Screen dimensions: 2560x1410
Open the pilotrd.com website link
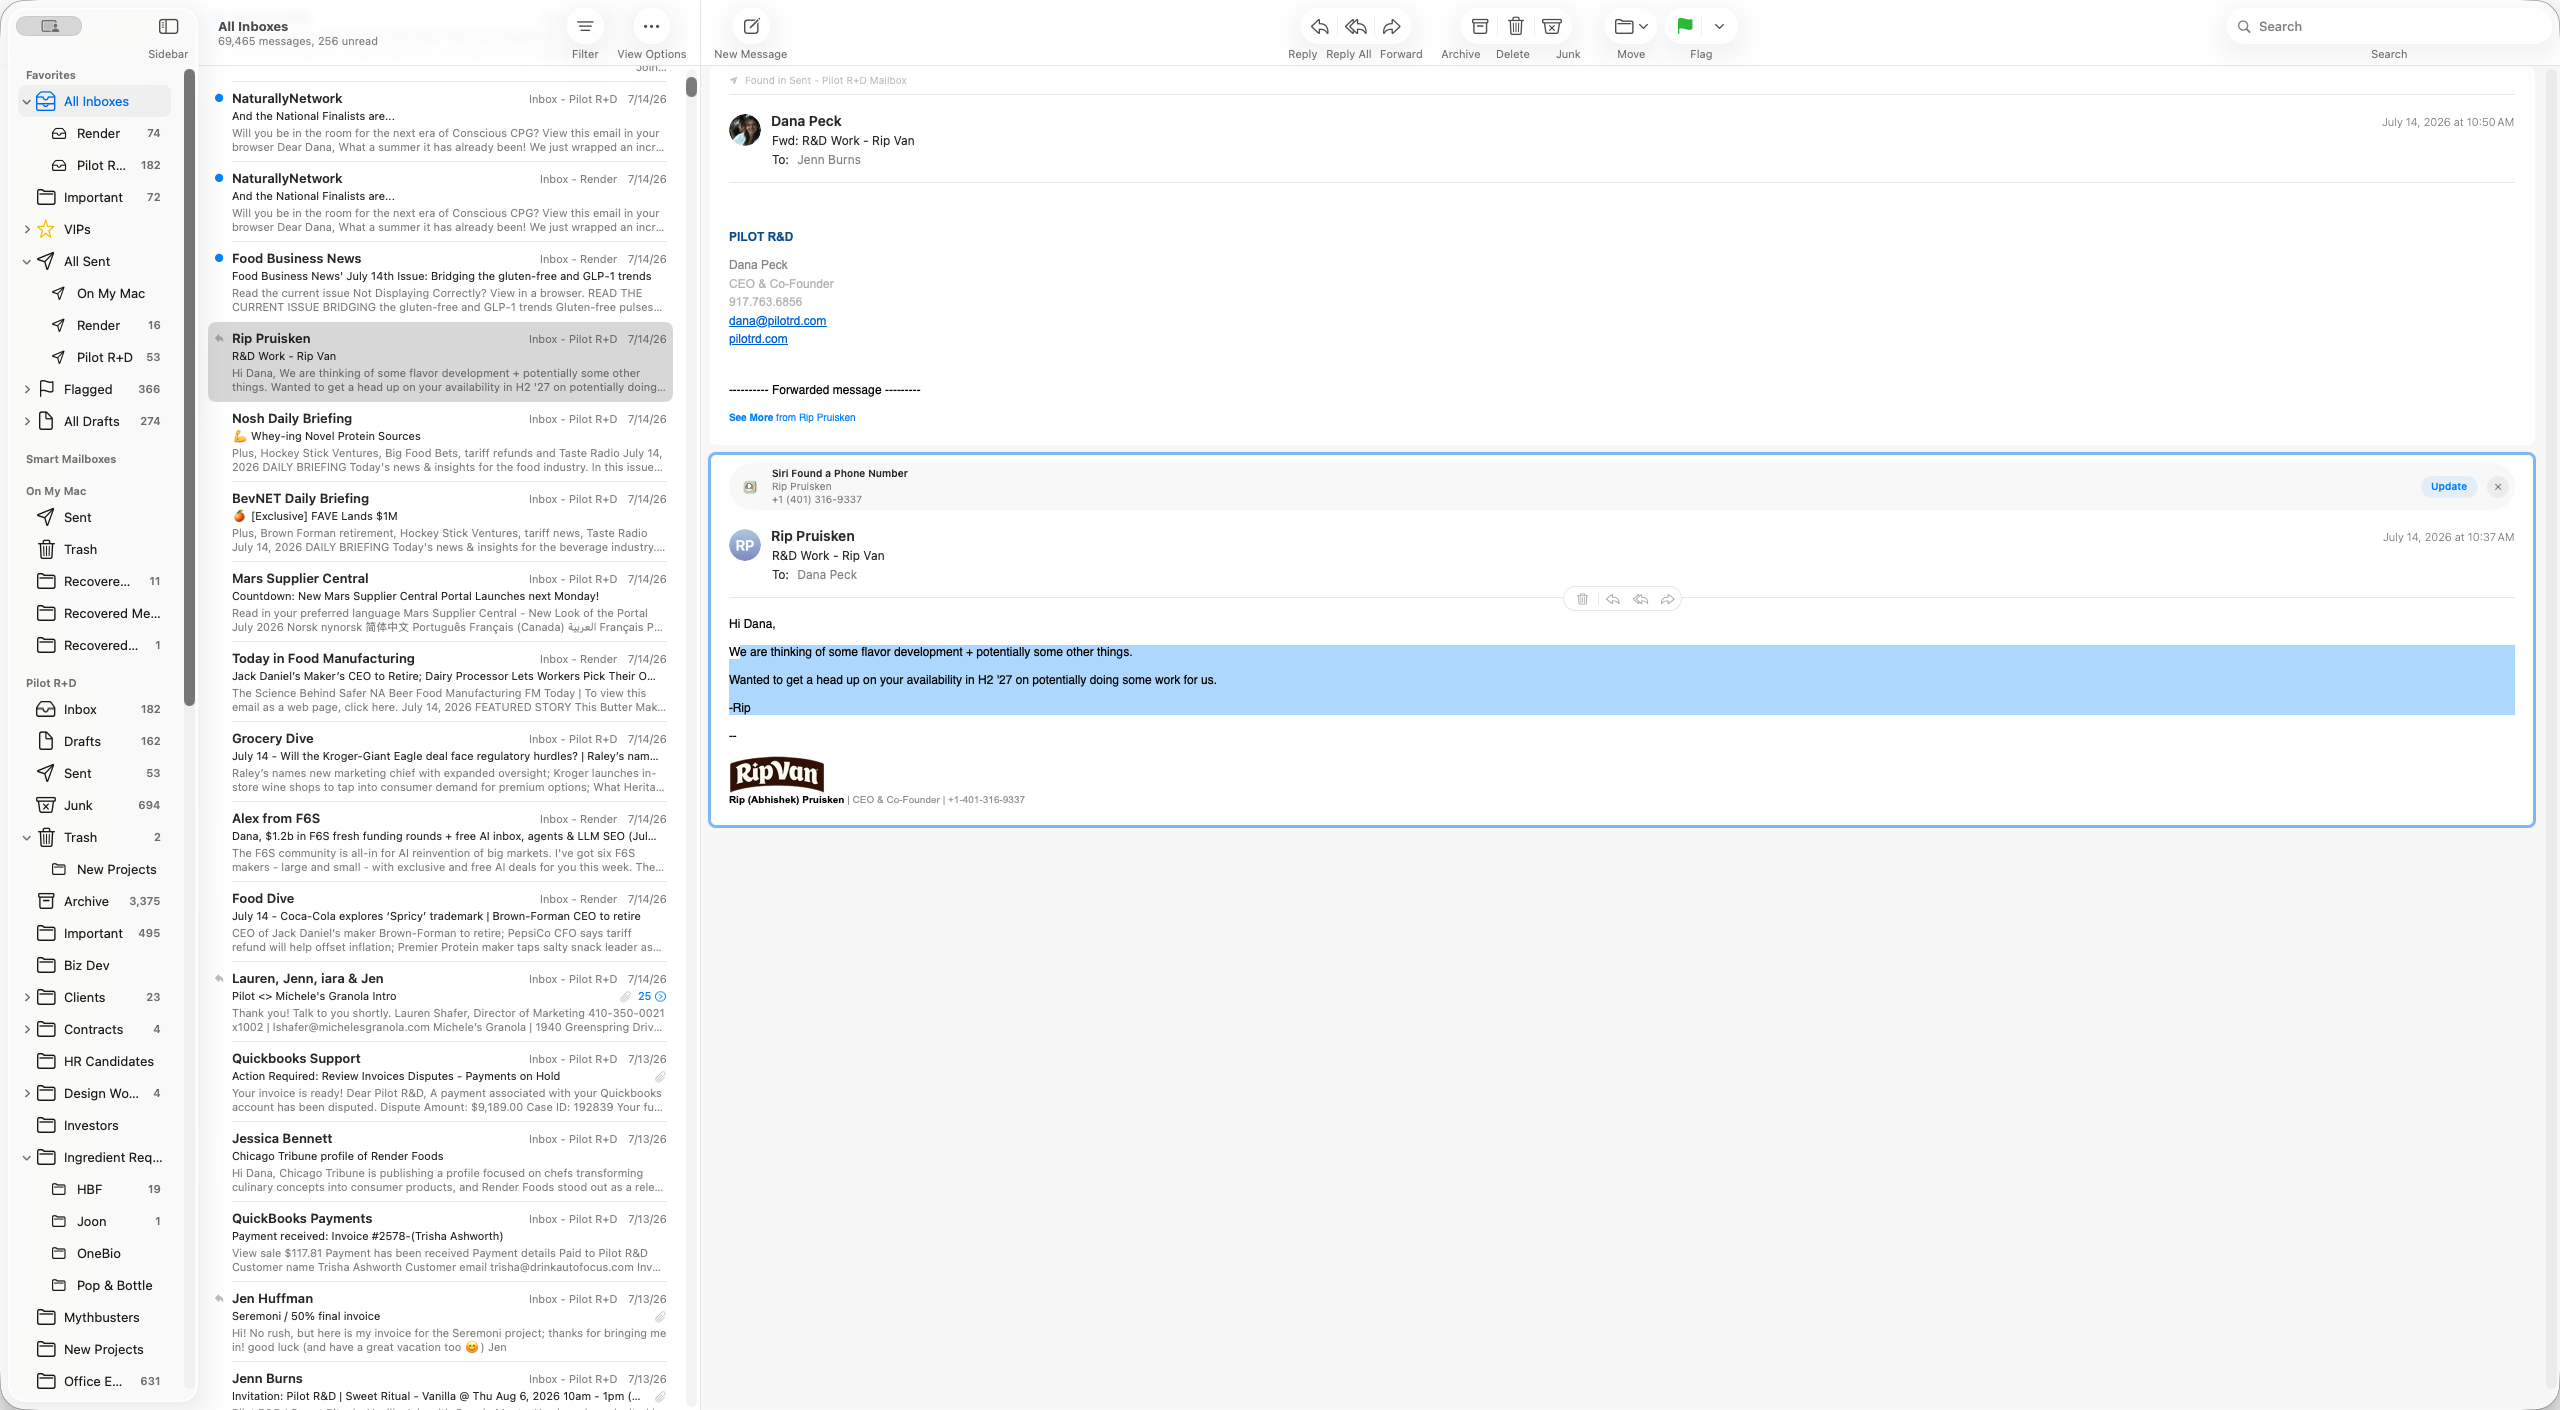click(x=758, y=339)
